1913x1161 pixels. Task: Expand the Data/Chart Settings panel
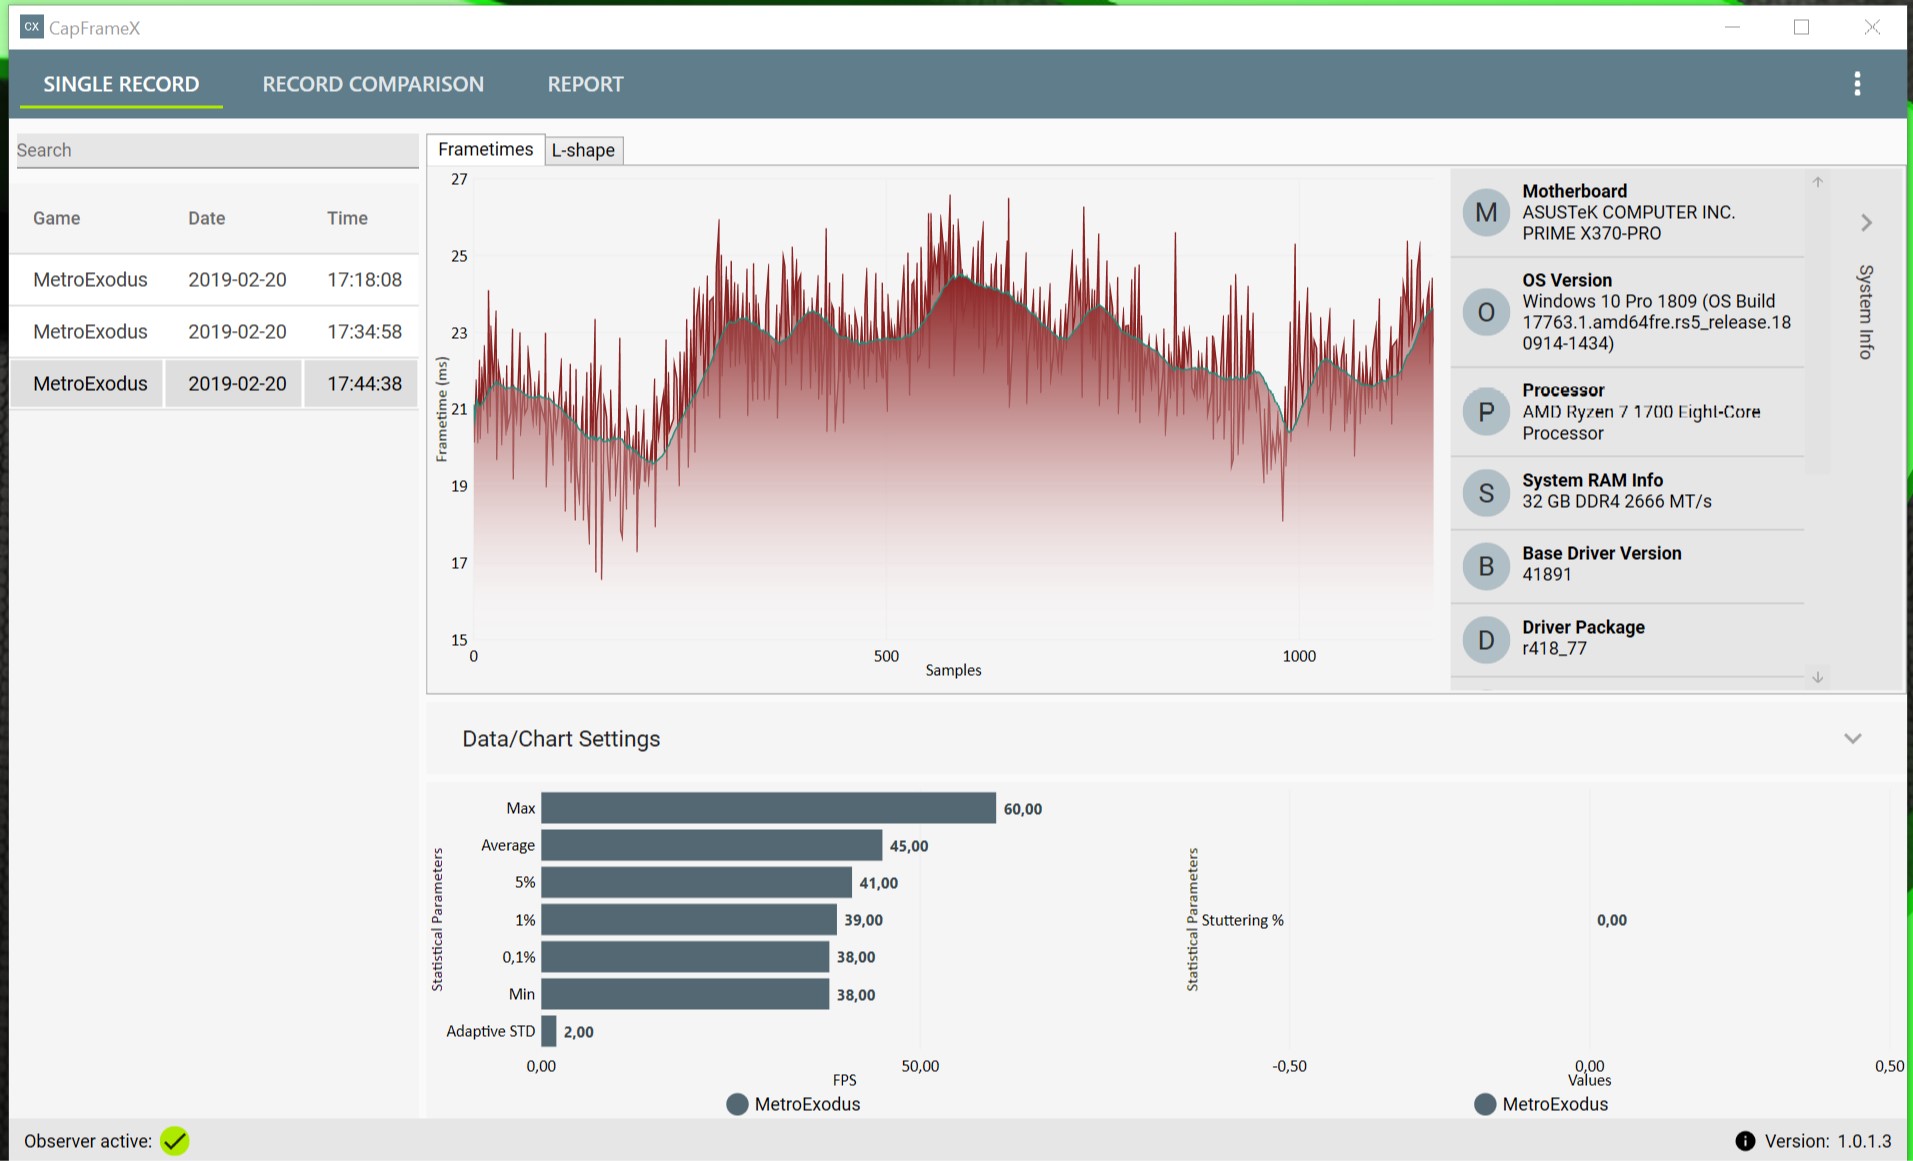click(1853, 738)
